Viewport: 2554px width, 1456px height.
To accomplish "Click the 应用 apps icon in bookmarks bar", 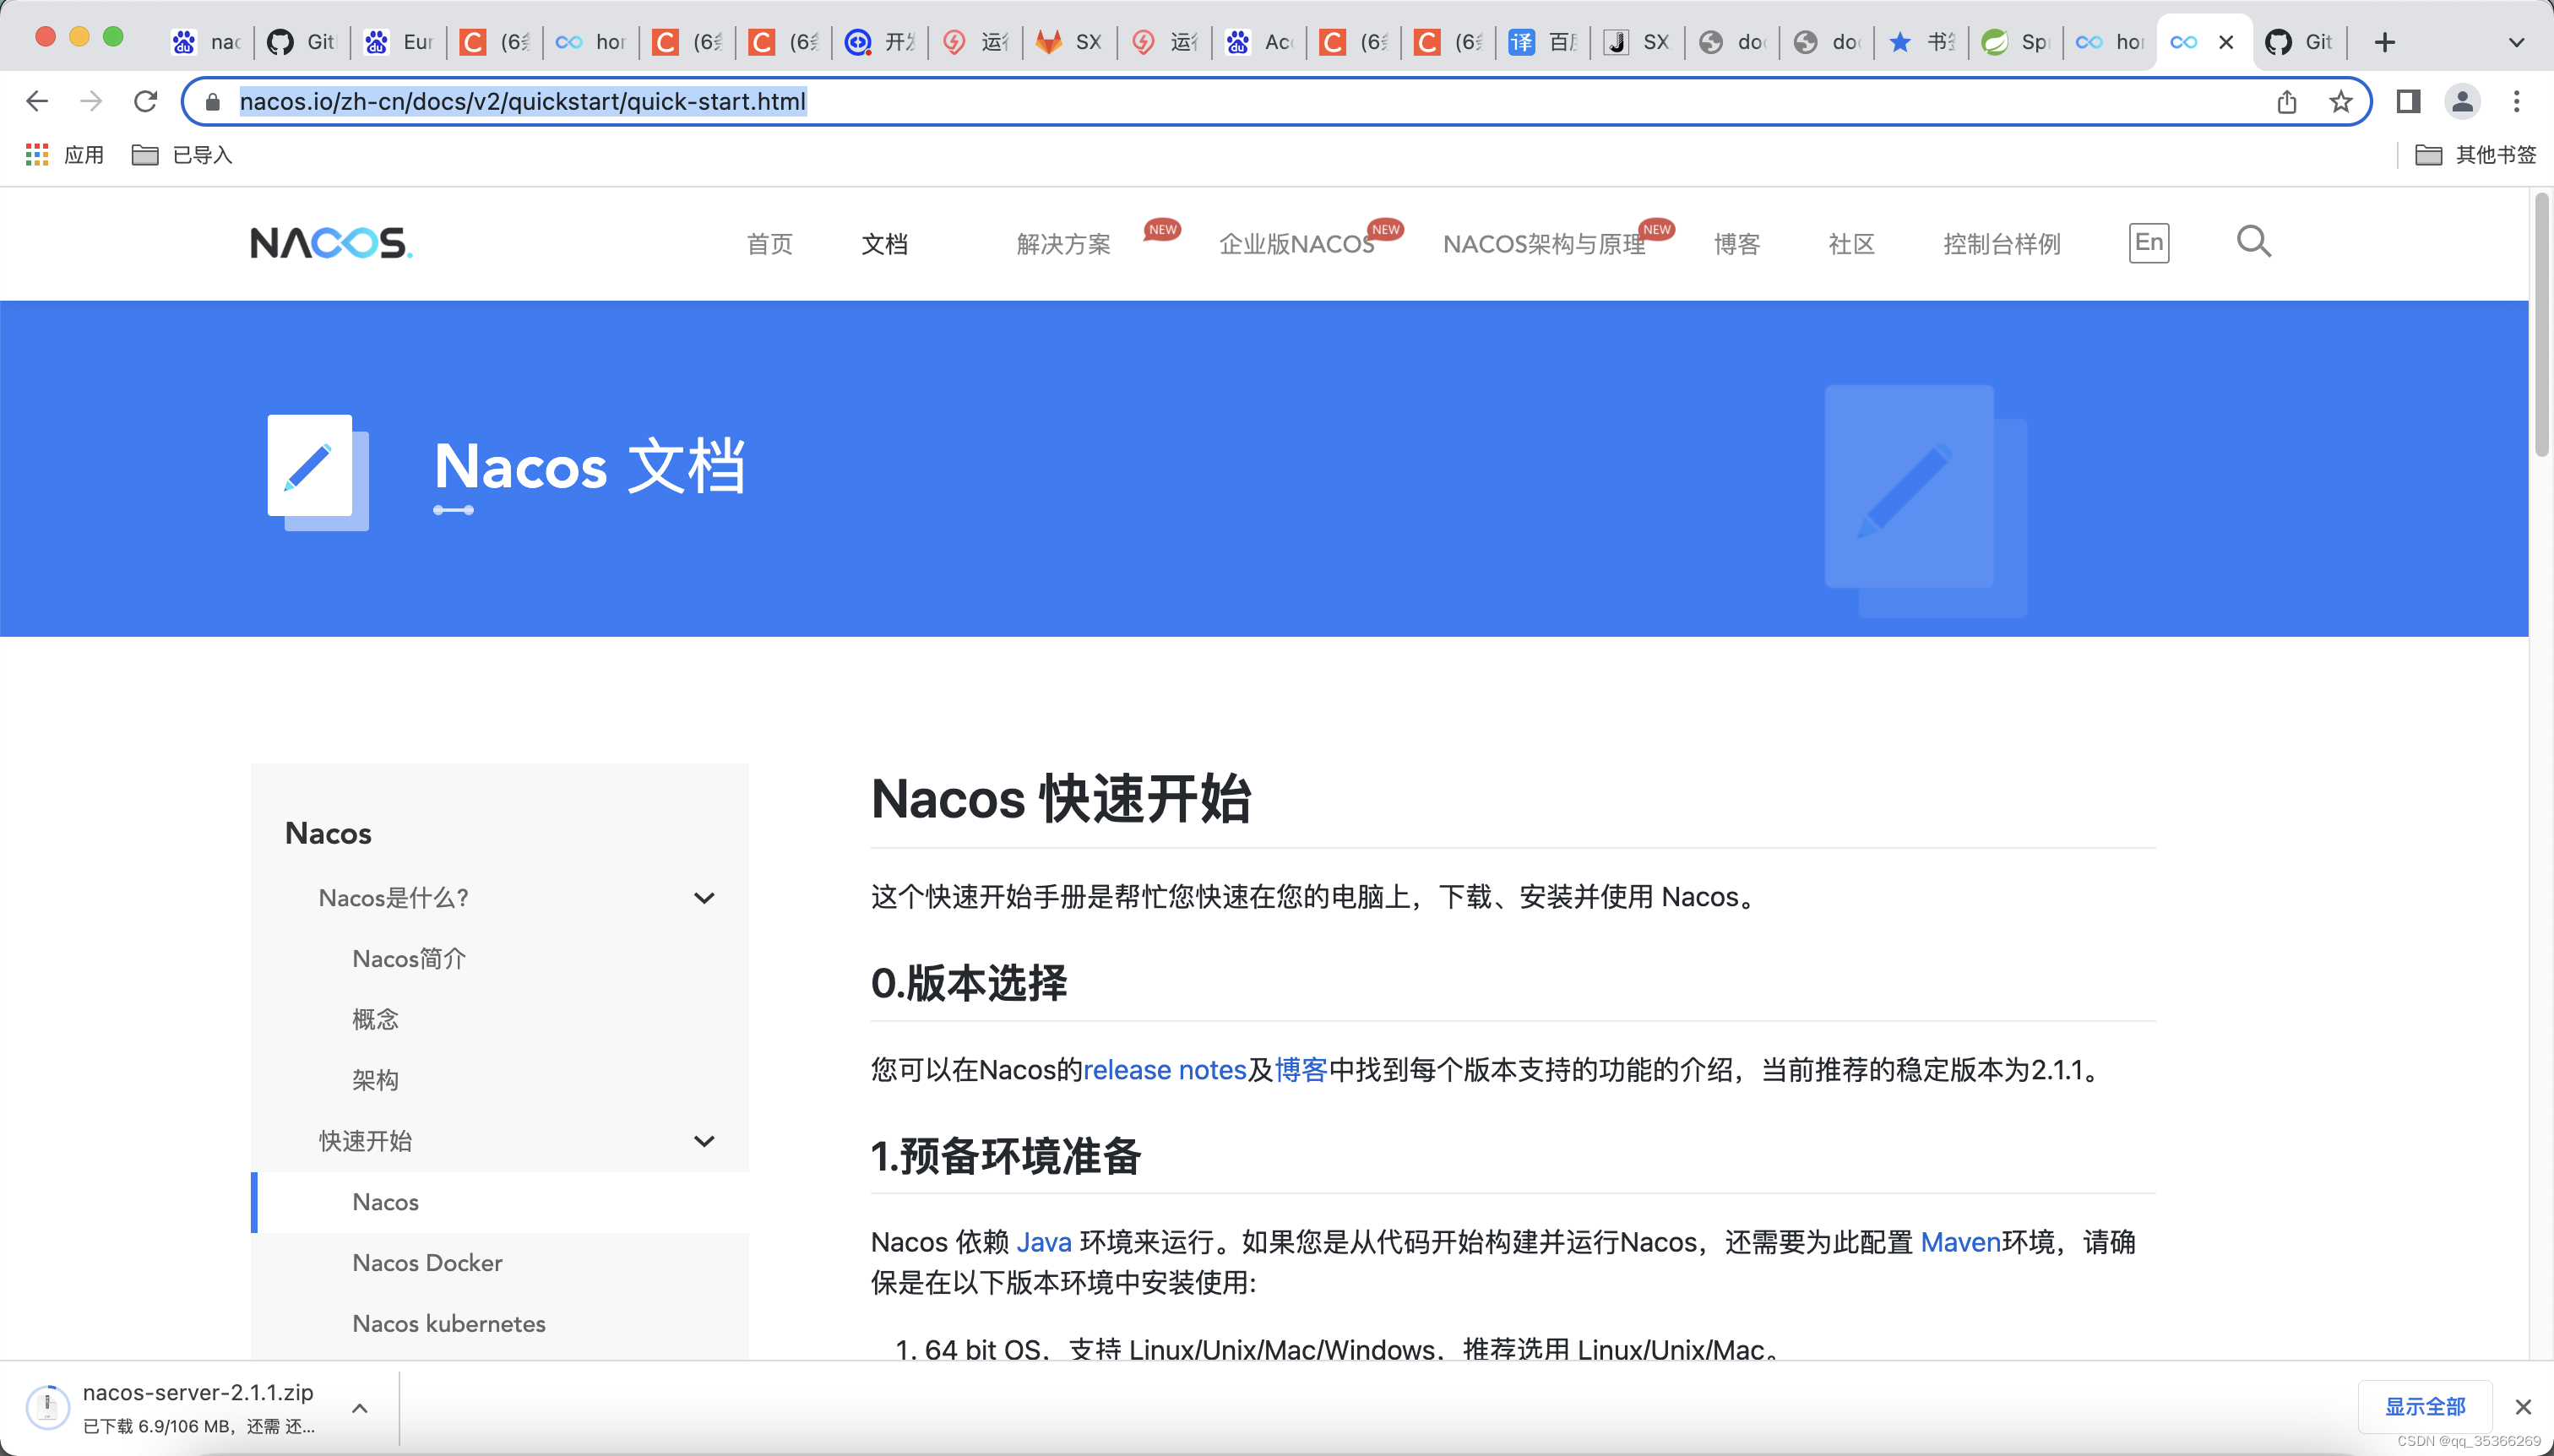I will 36,154.
